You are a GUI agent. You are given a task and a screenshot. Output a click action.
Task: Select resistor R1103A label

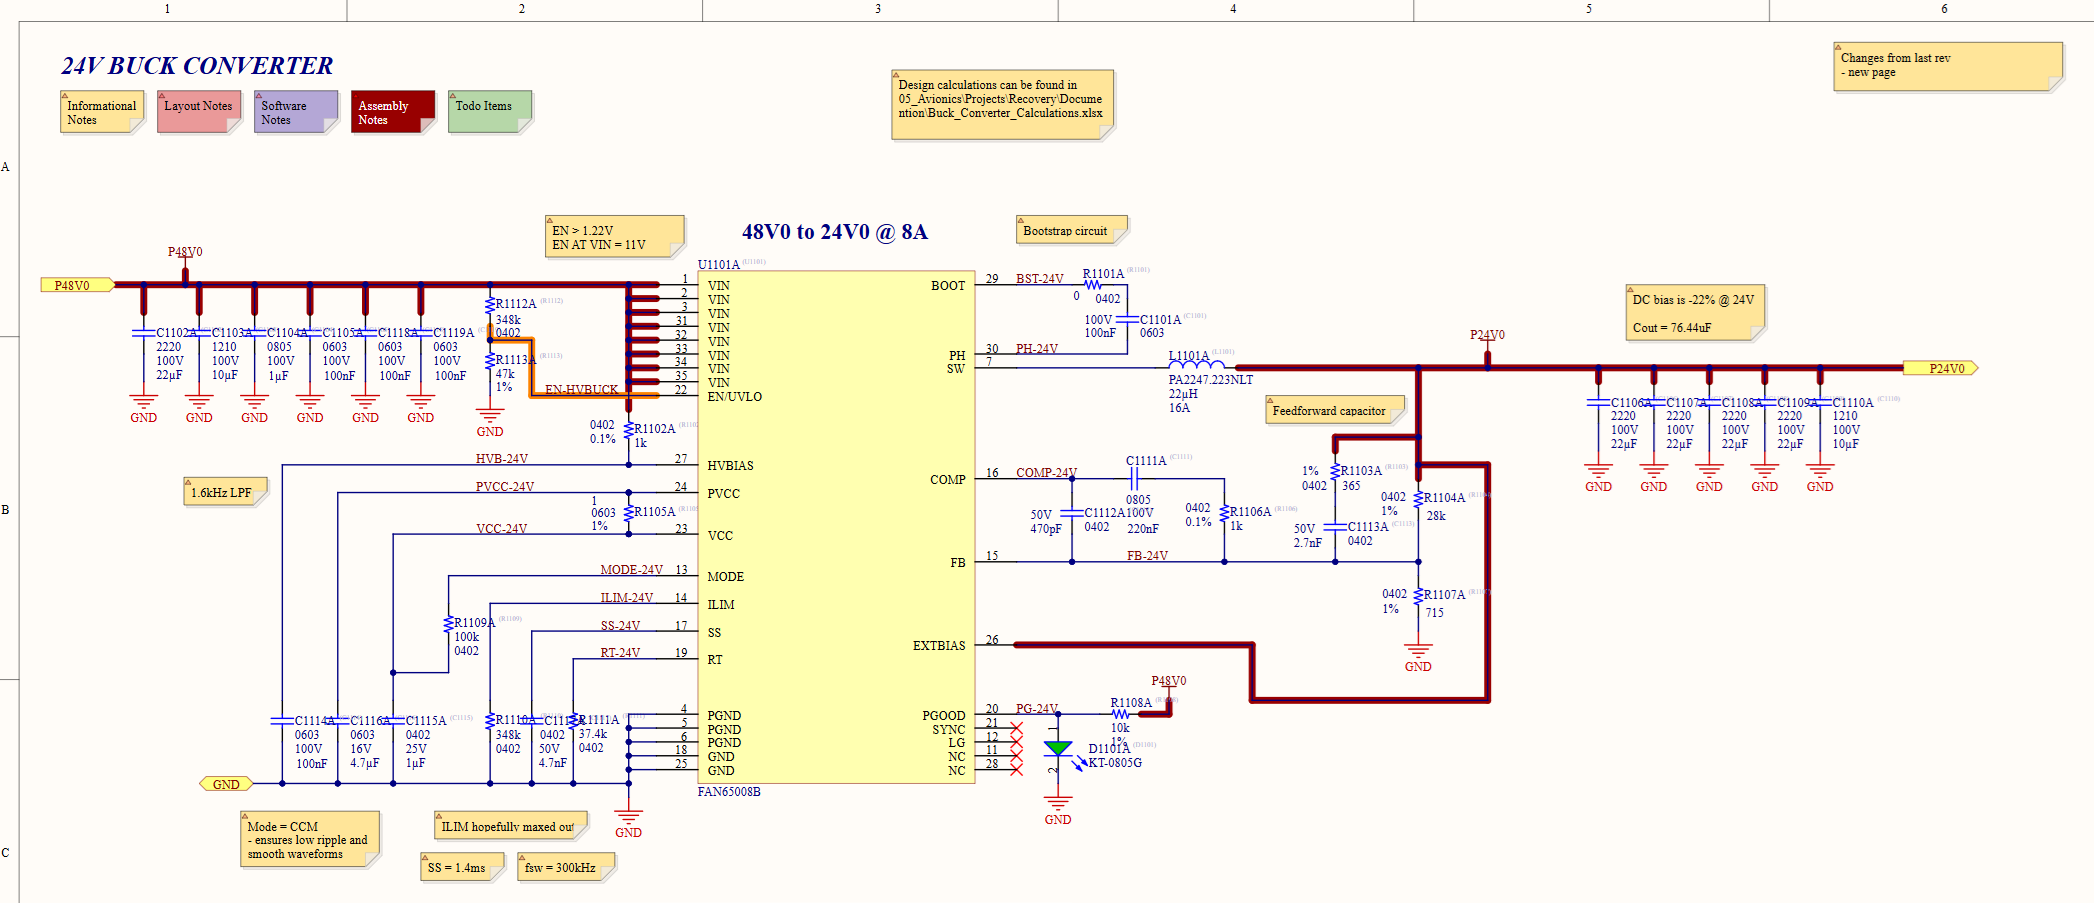coord(1361,471)
